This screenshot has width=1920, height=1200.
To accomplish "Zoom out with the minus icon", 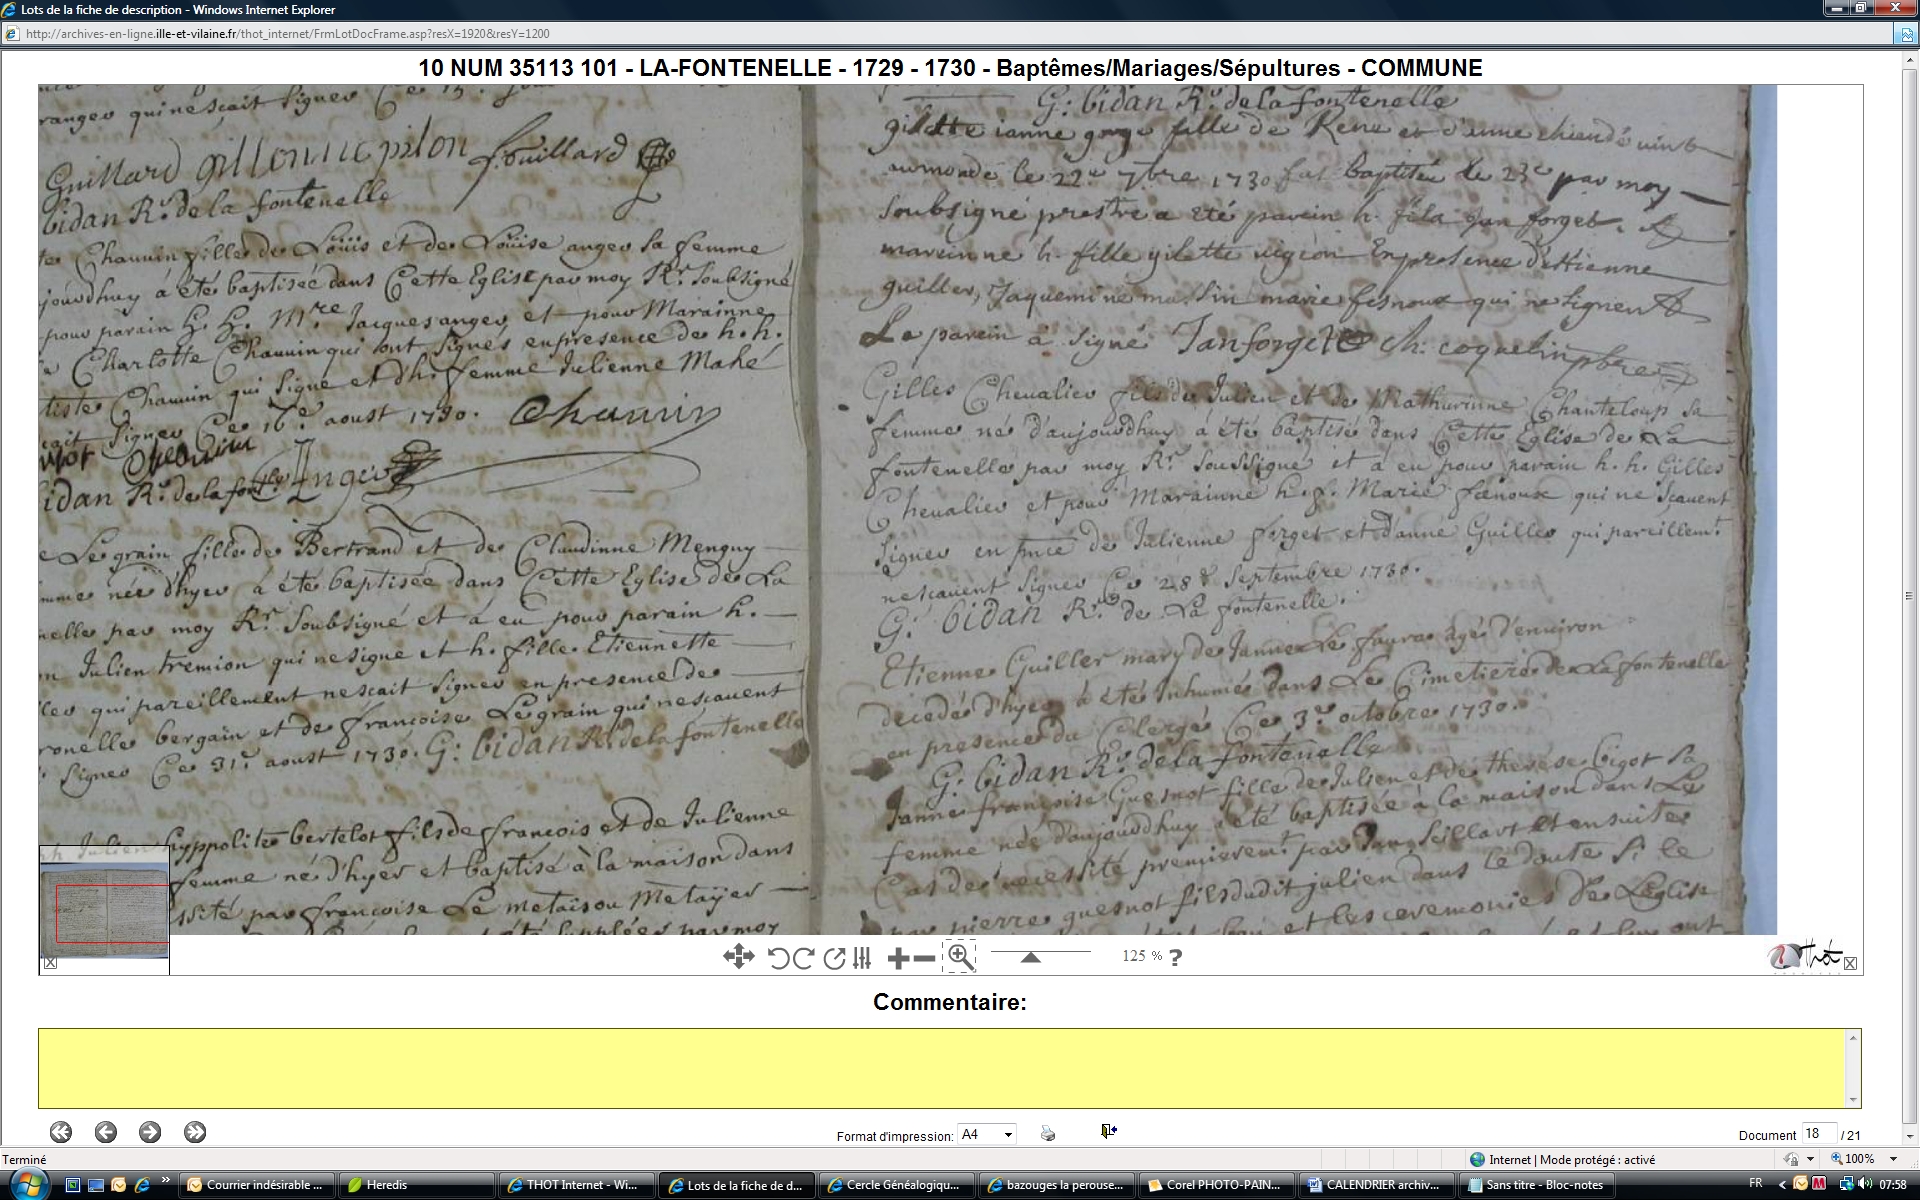I will [x=925, y=959].
